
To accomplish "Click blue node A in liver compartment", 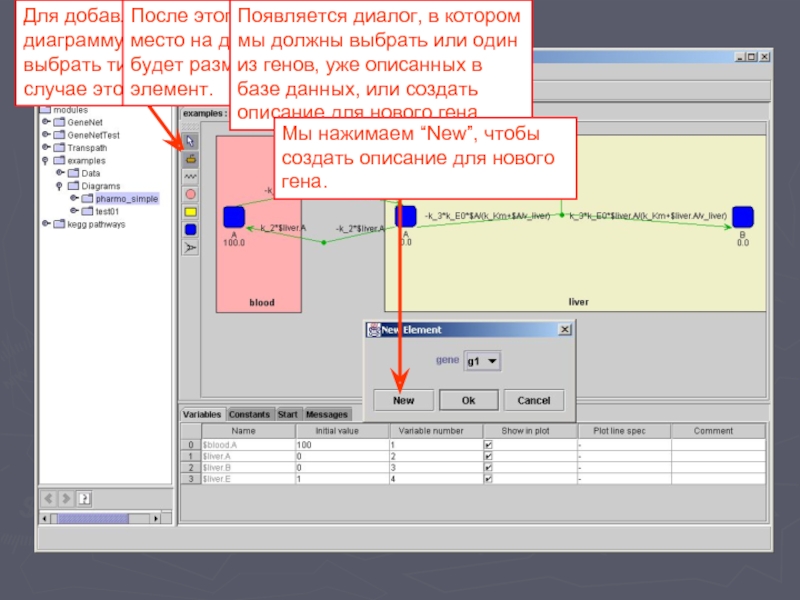I will click(406, 216).
